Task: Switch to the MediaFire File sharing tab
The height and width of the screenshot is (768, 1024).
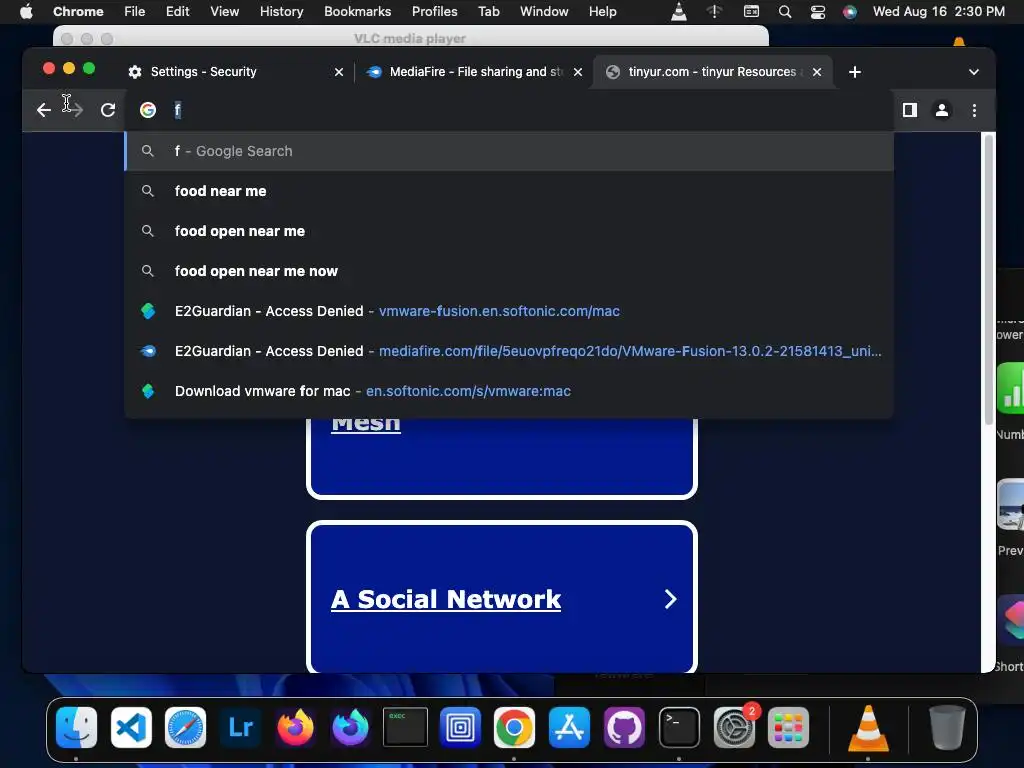Action: (475, 72)
